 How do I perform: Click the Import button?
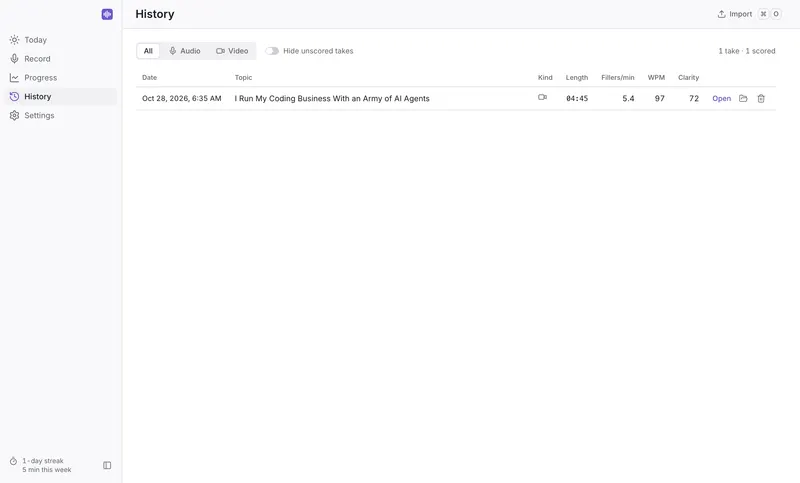735,14
